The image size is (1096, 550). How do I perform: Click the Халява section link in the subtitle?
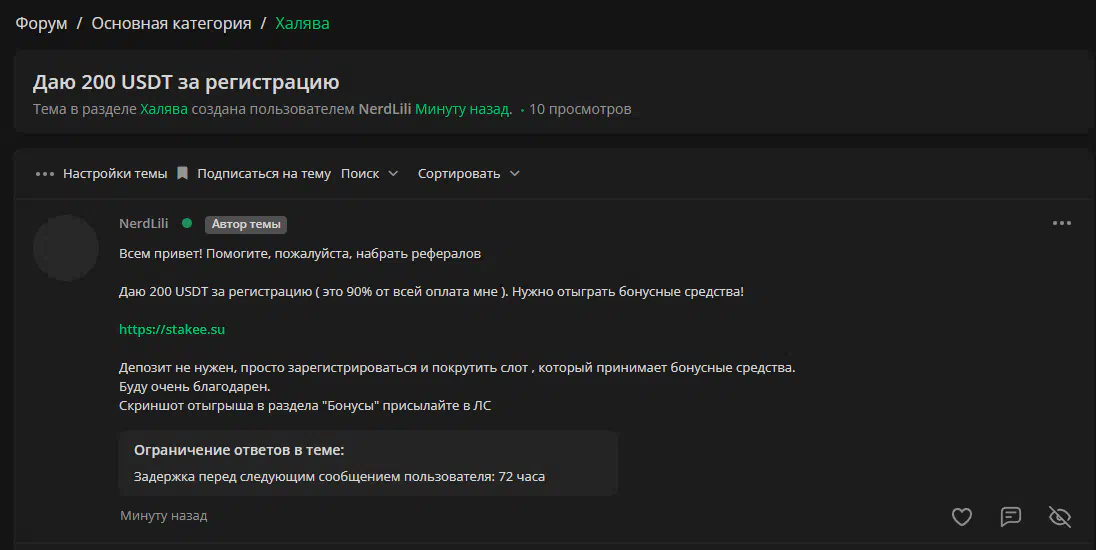point(164,109)
